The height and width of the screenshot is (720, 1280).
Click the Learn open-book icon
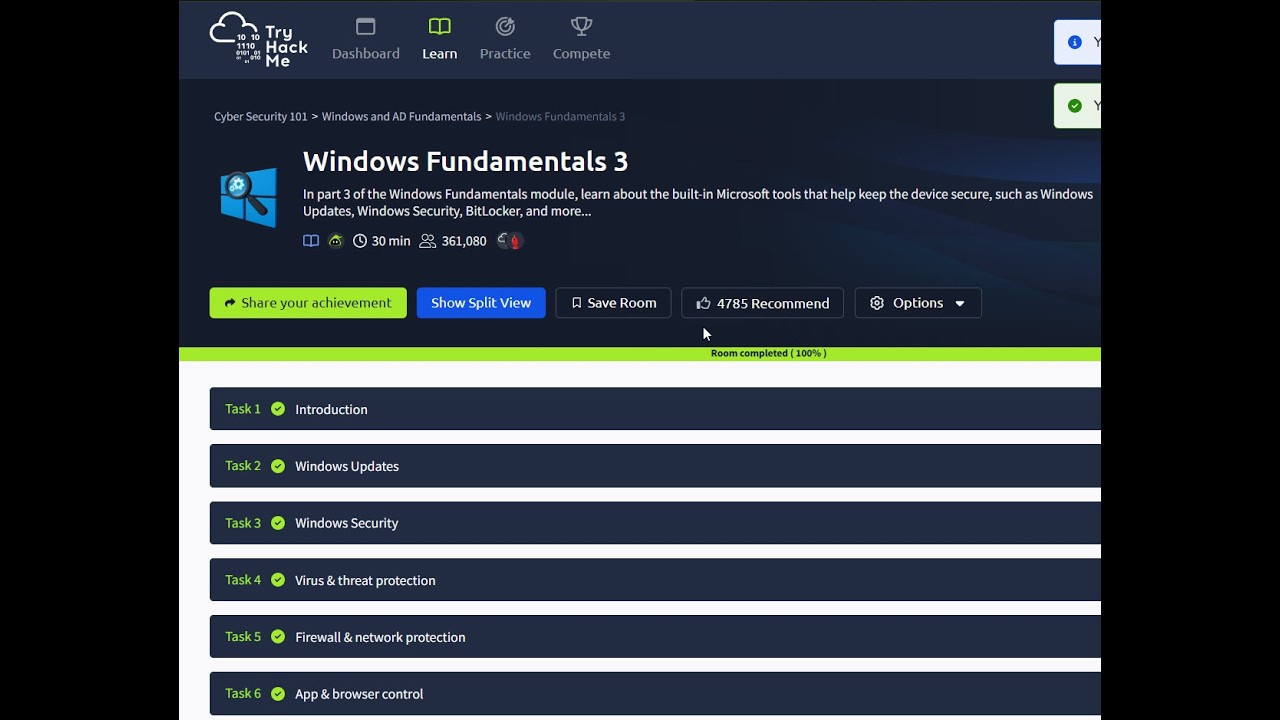click(439, 26)
